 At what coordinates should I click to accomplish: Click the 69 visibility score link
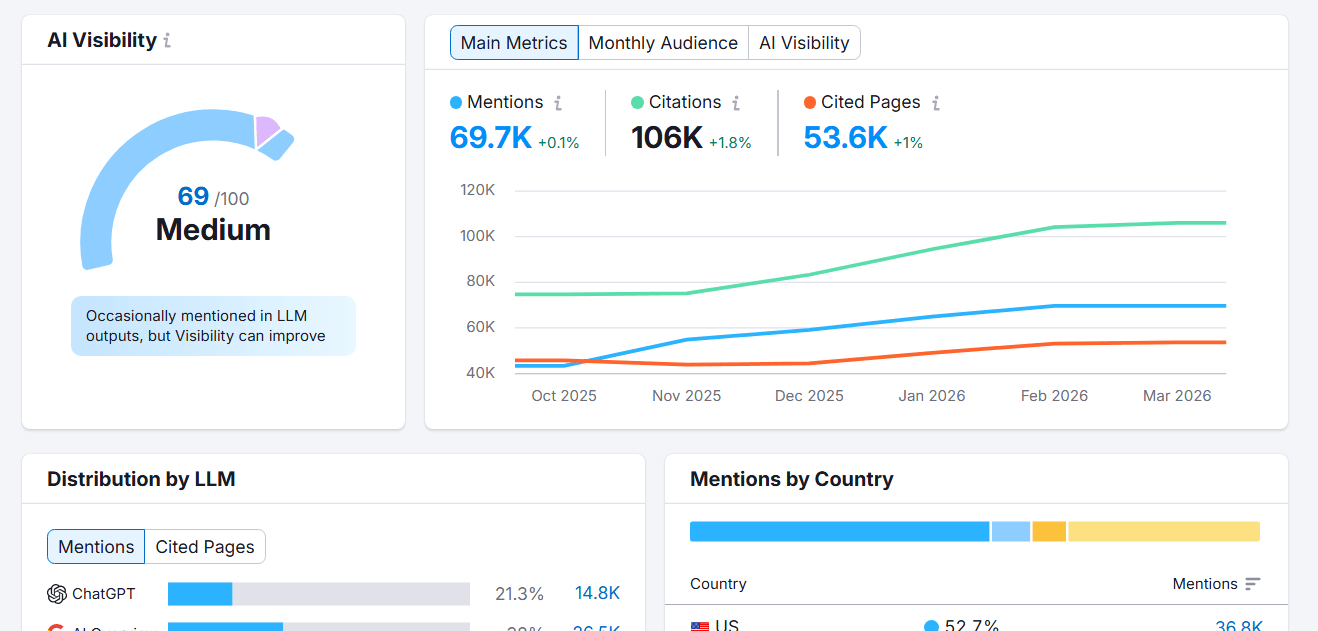(x=193, y=196)
